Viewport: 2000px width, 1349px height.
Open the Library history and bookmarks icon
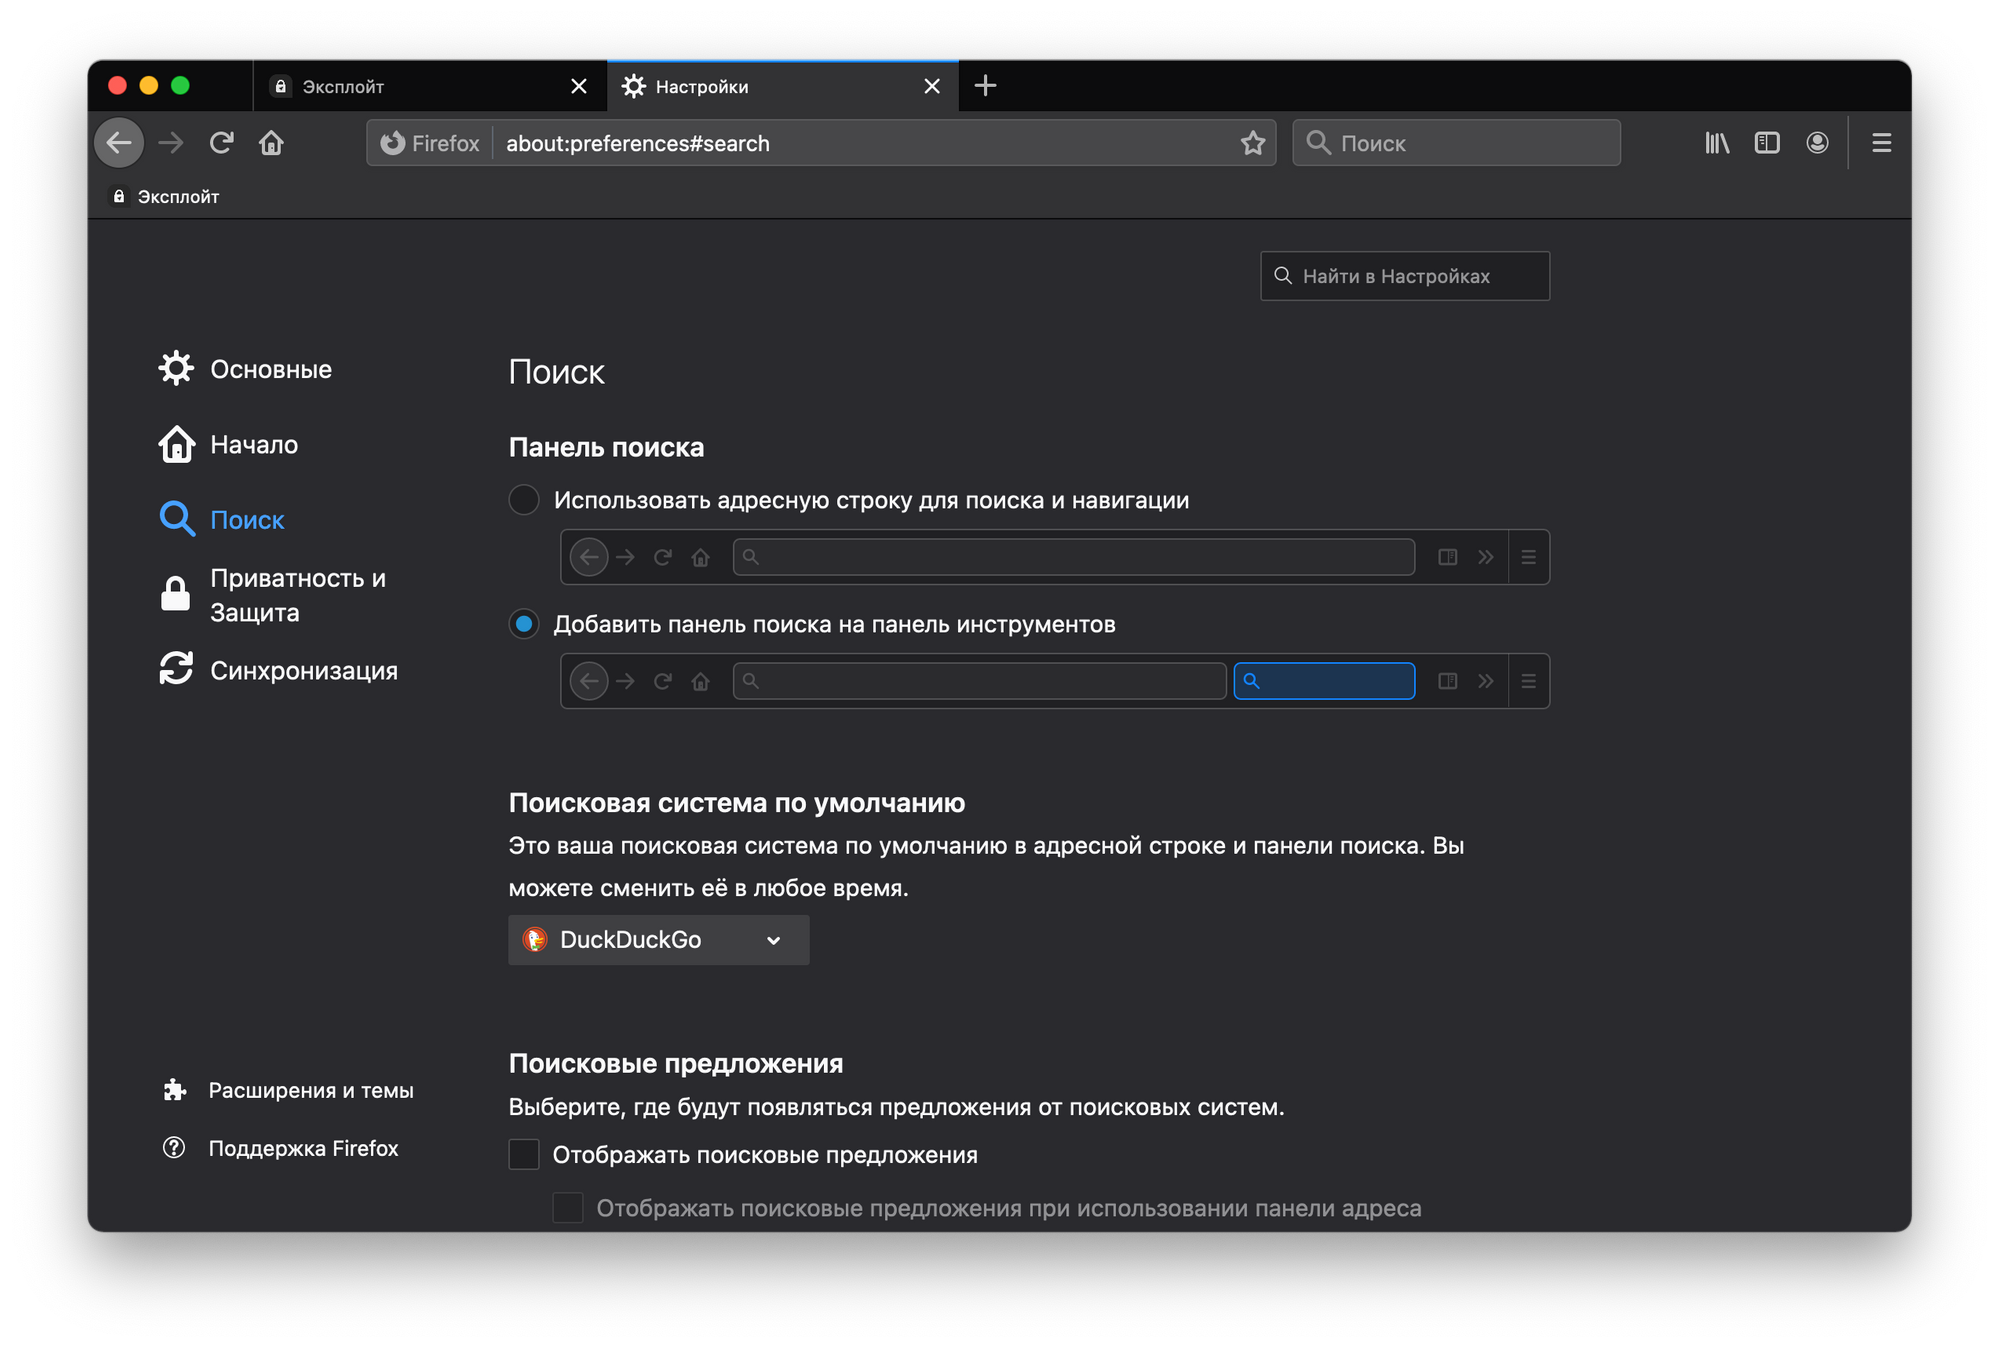coord(1716,143)
